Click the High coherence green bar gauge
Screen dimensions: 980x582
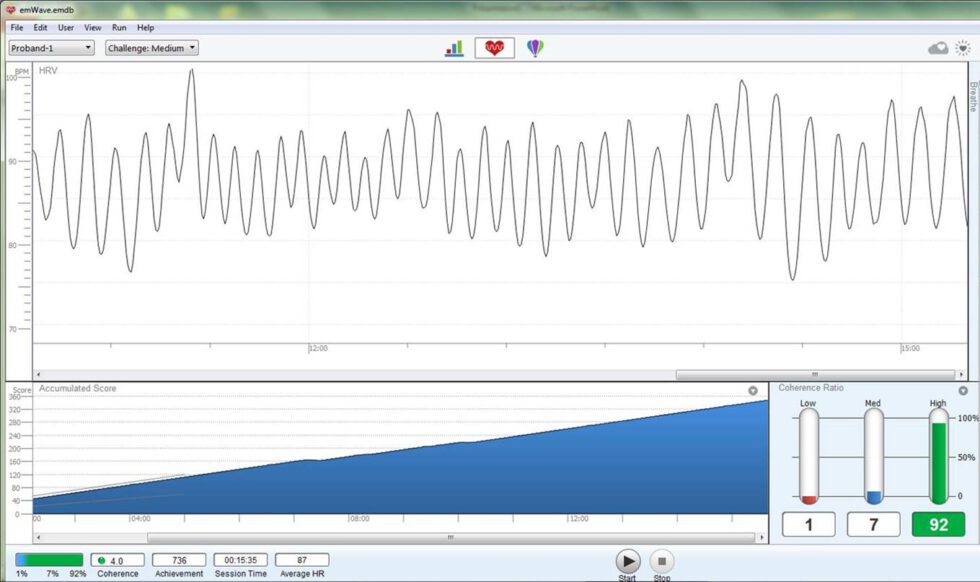pyautogui.click(x=938, y=460)
